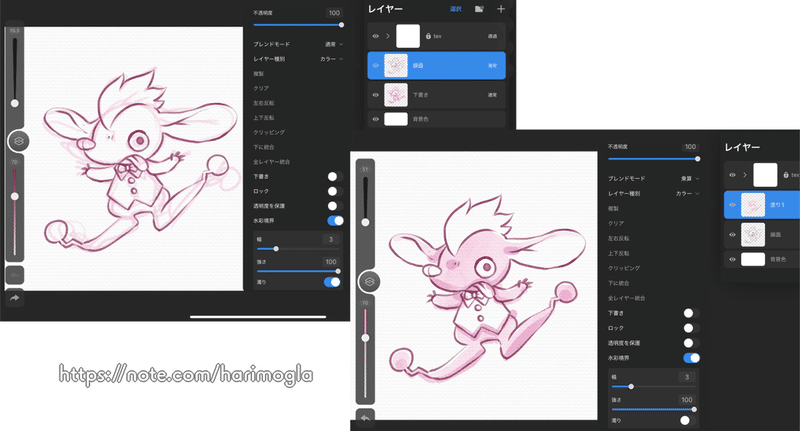Choose クリッピング in the left window's layer menu

coord(269,133)
